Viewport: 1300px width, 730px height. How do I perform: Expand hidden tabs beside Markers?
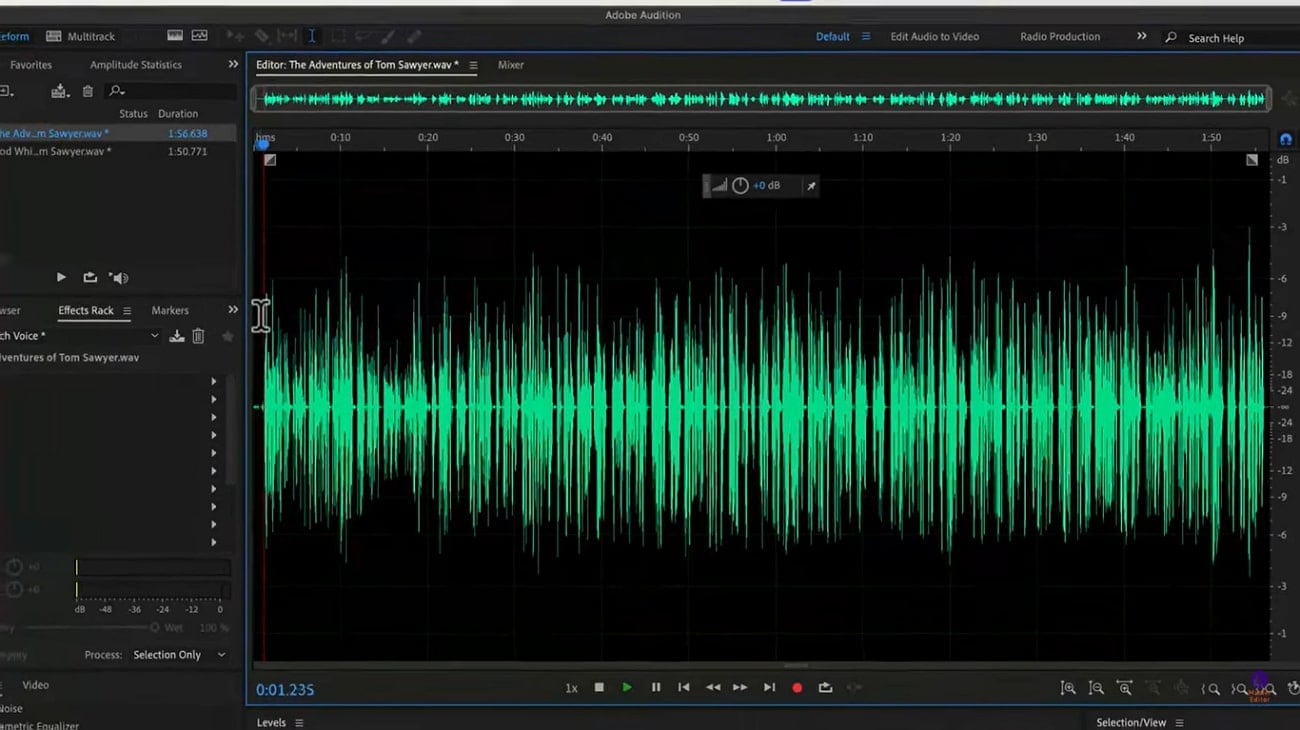233,310
